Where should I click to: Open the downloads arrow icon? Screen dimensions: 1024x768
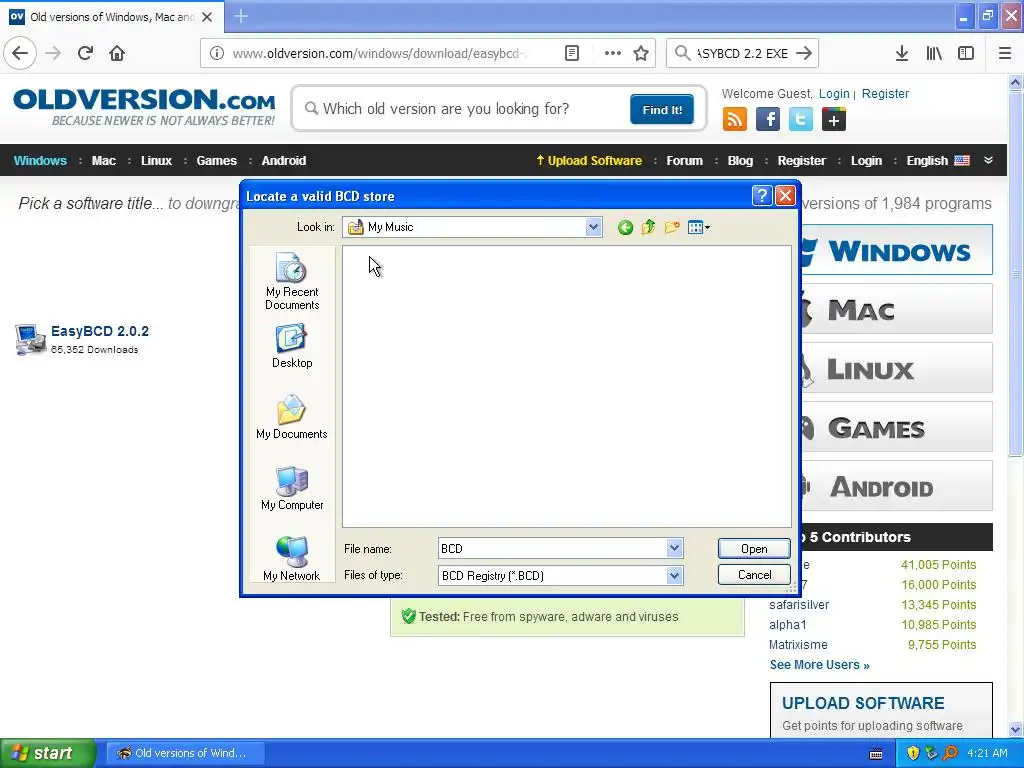pos(901,53)
